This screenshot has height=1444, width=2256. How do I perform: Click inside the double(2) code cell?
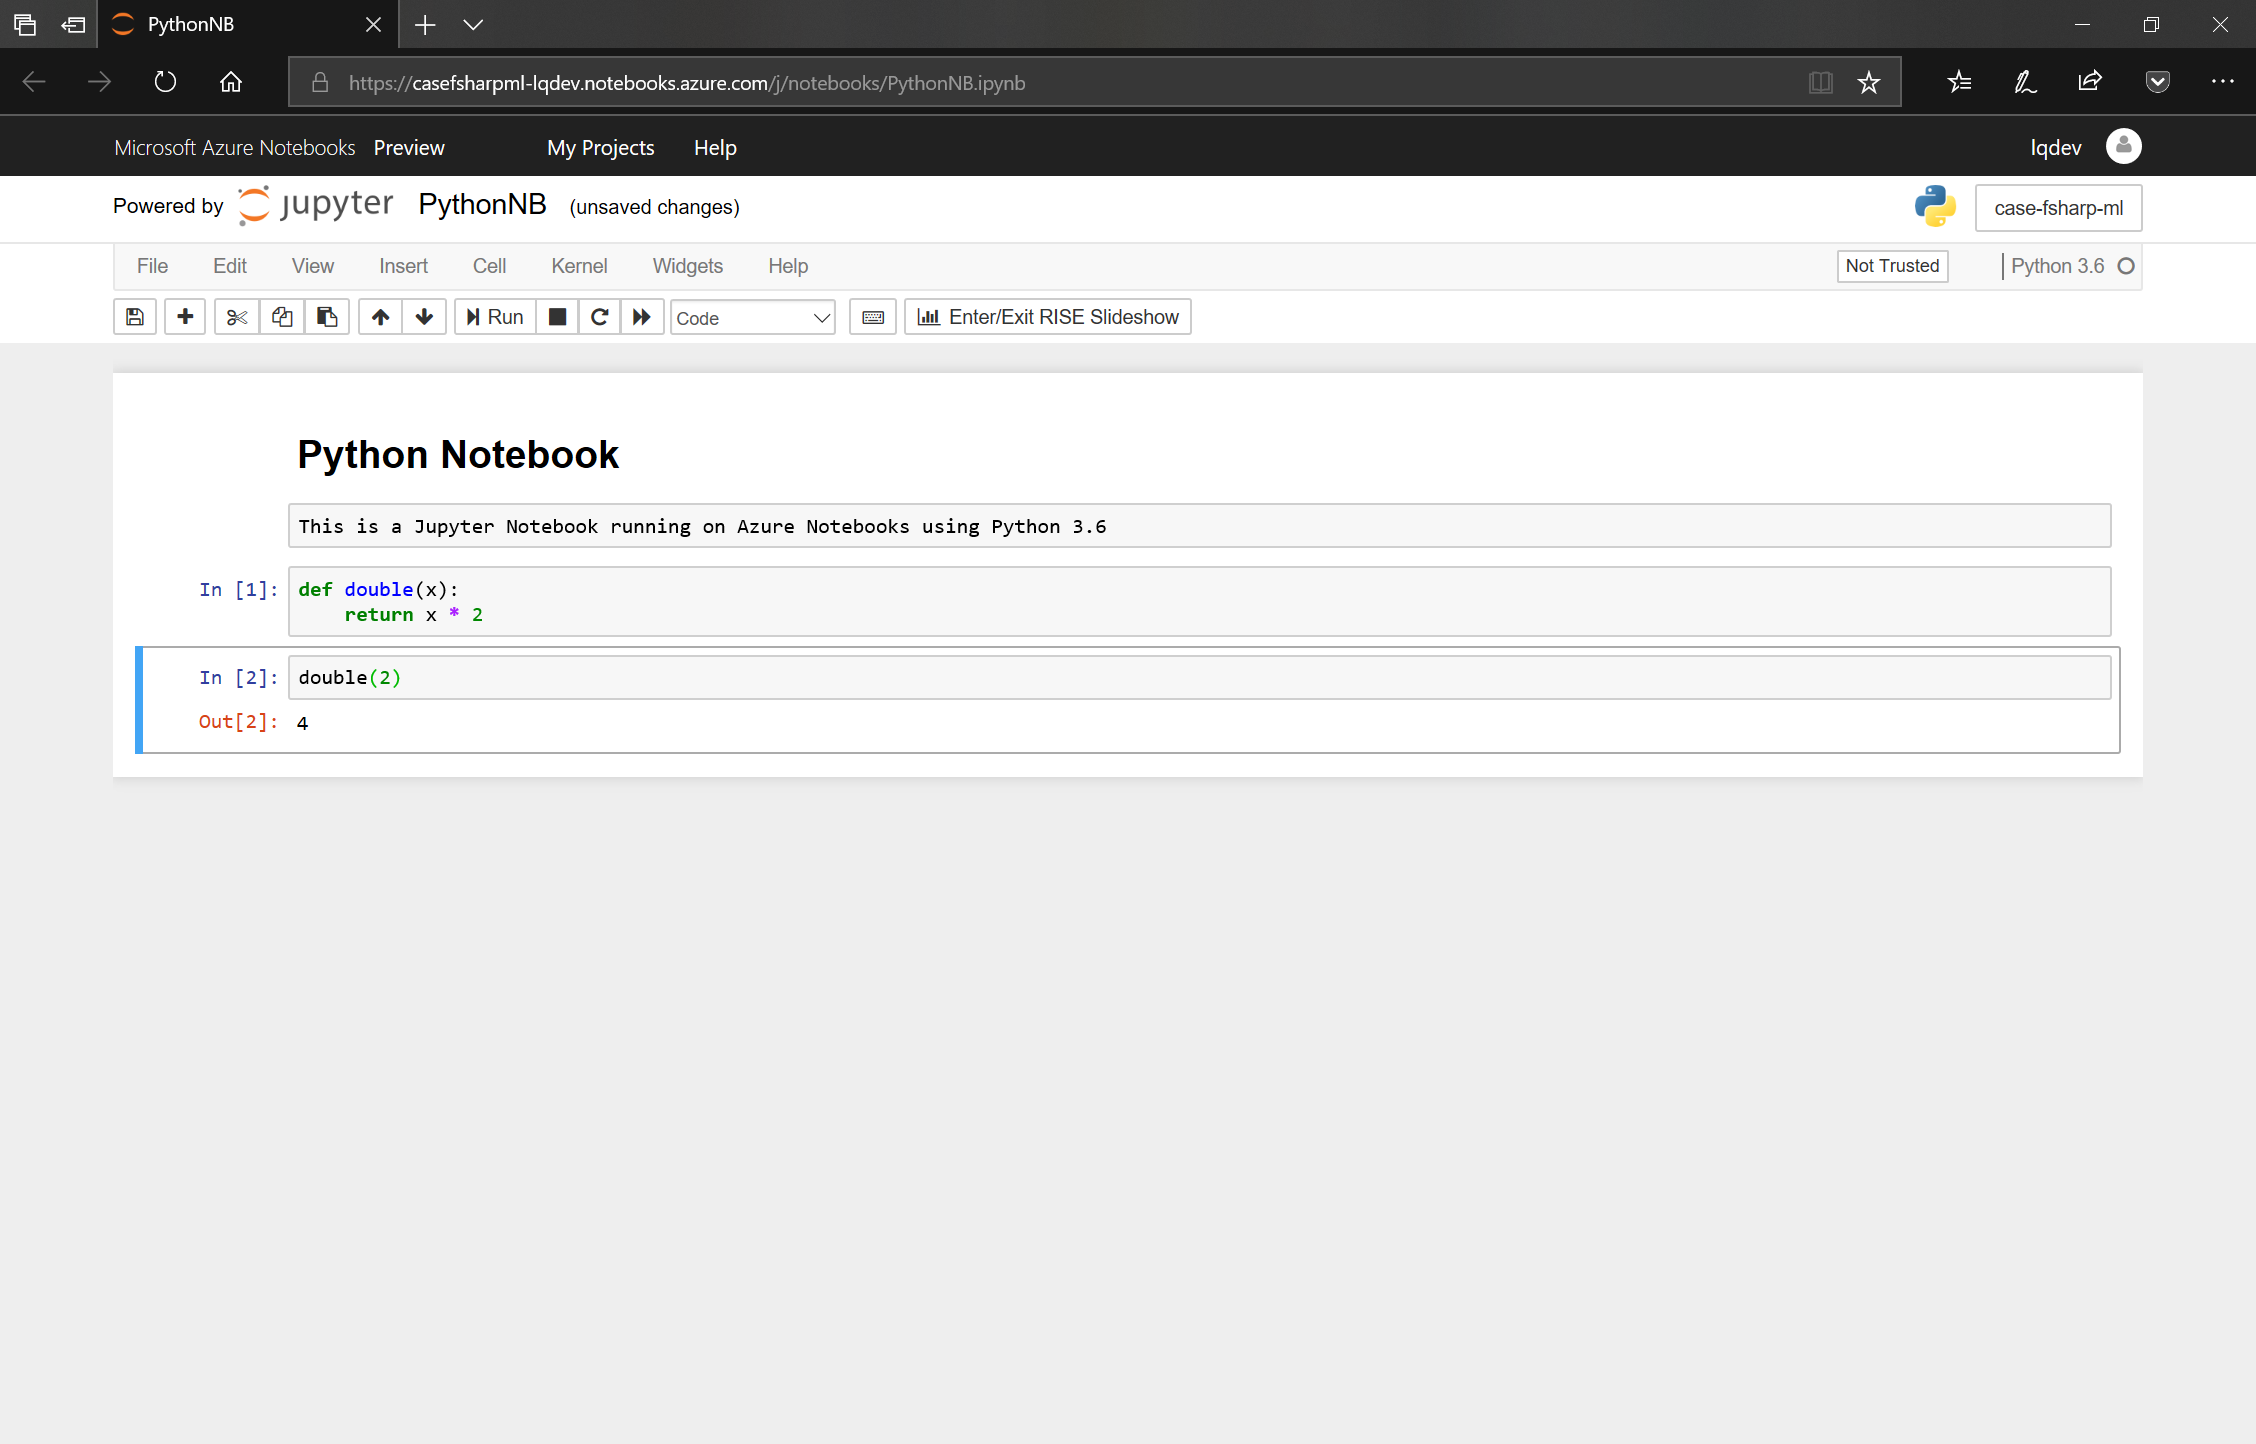(x=1198, y=678)
